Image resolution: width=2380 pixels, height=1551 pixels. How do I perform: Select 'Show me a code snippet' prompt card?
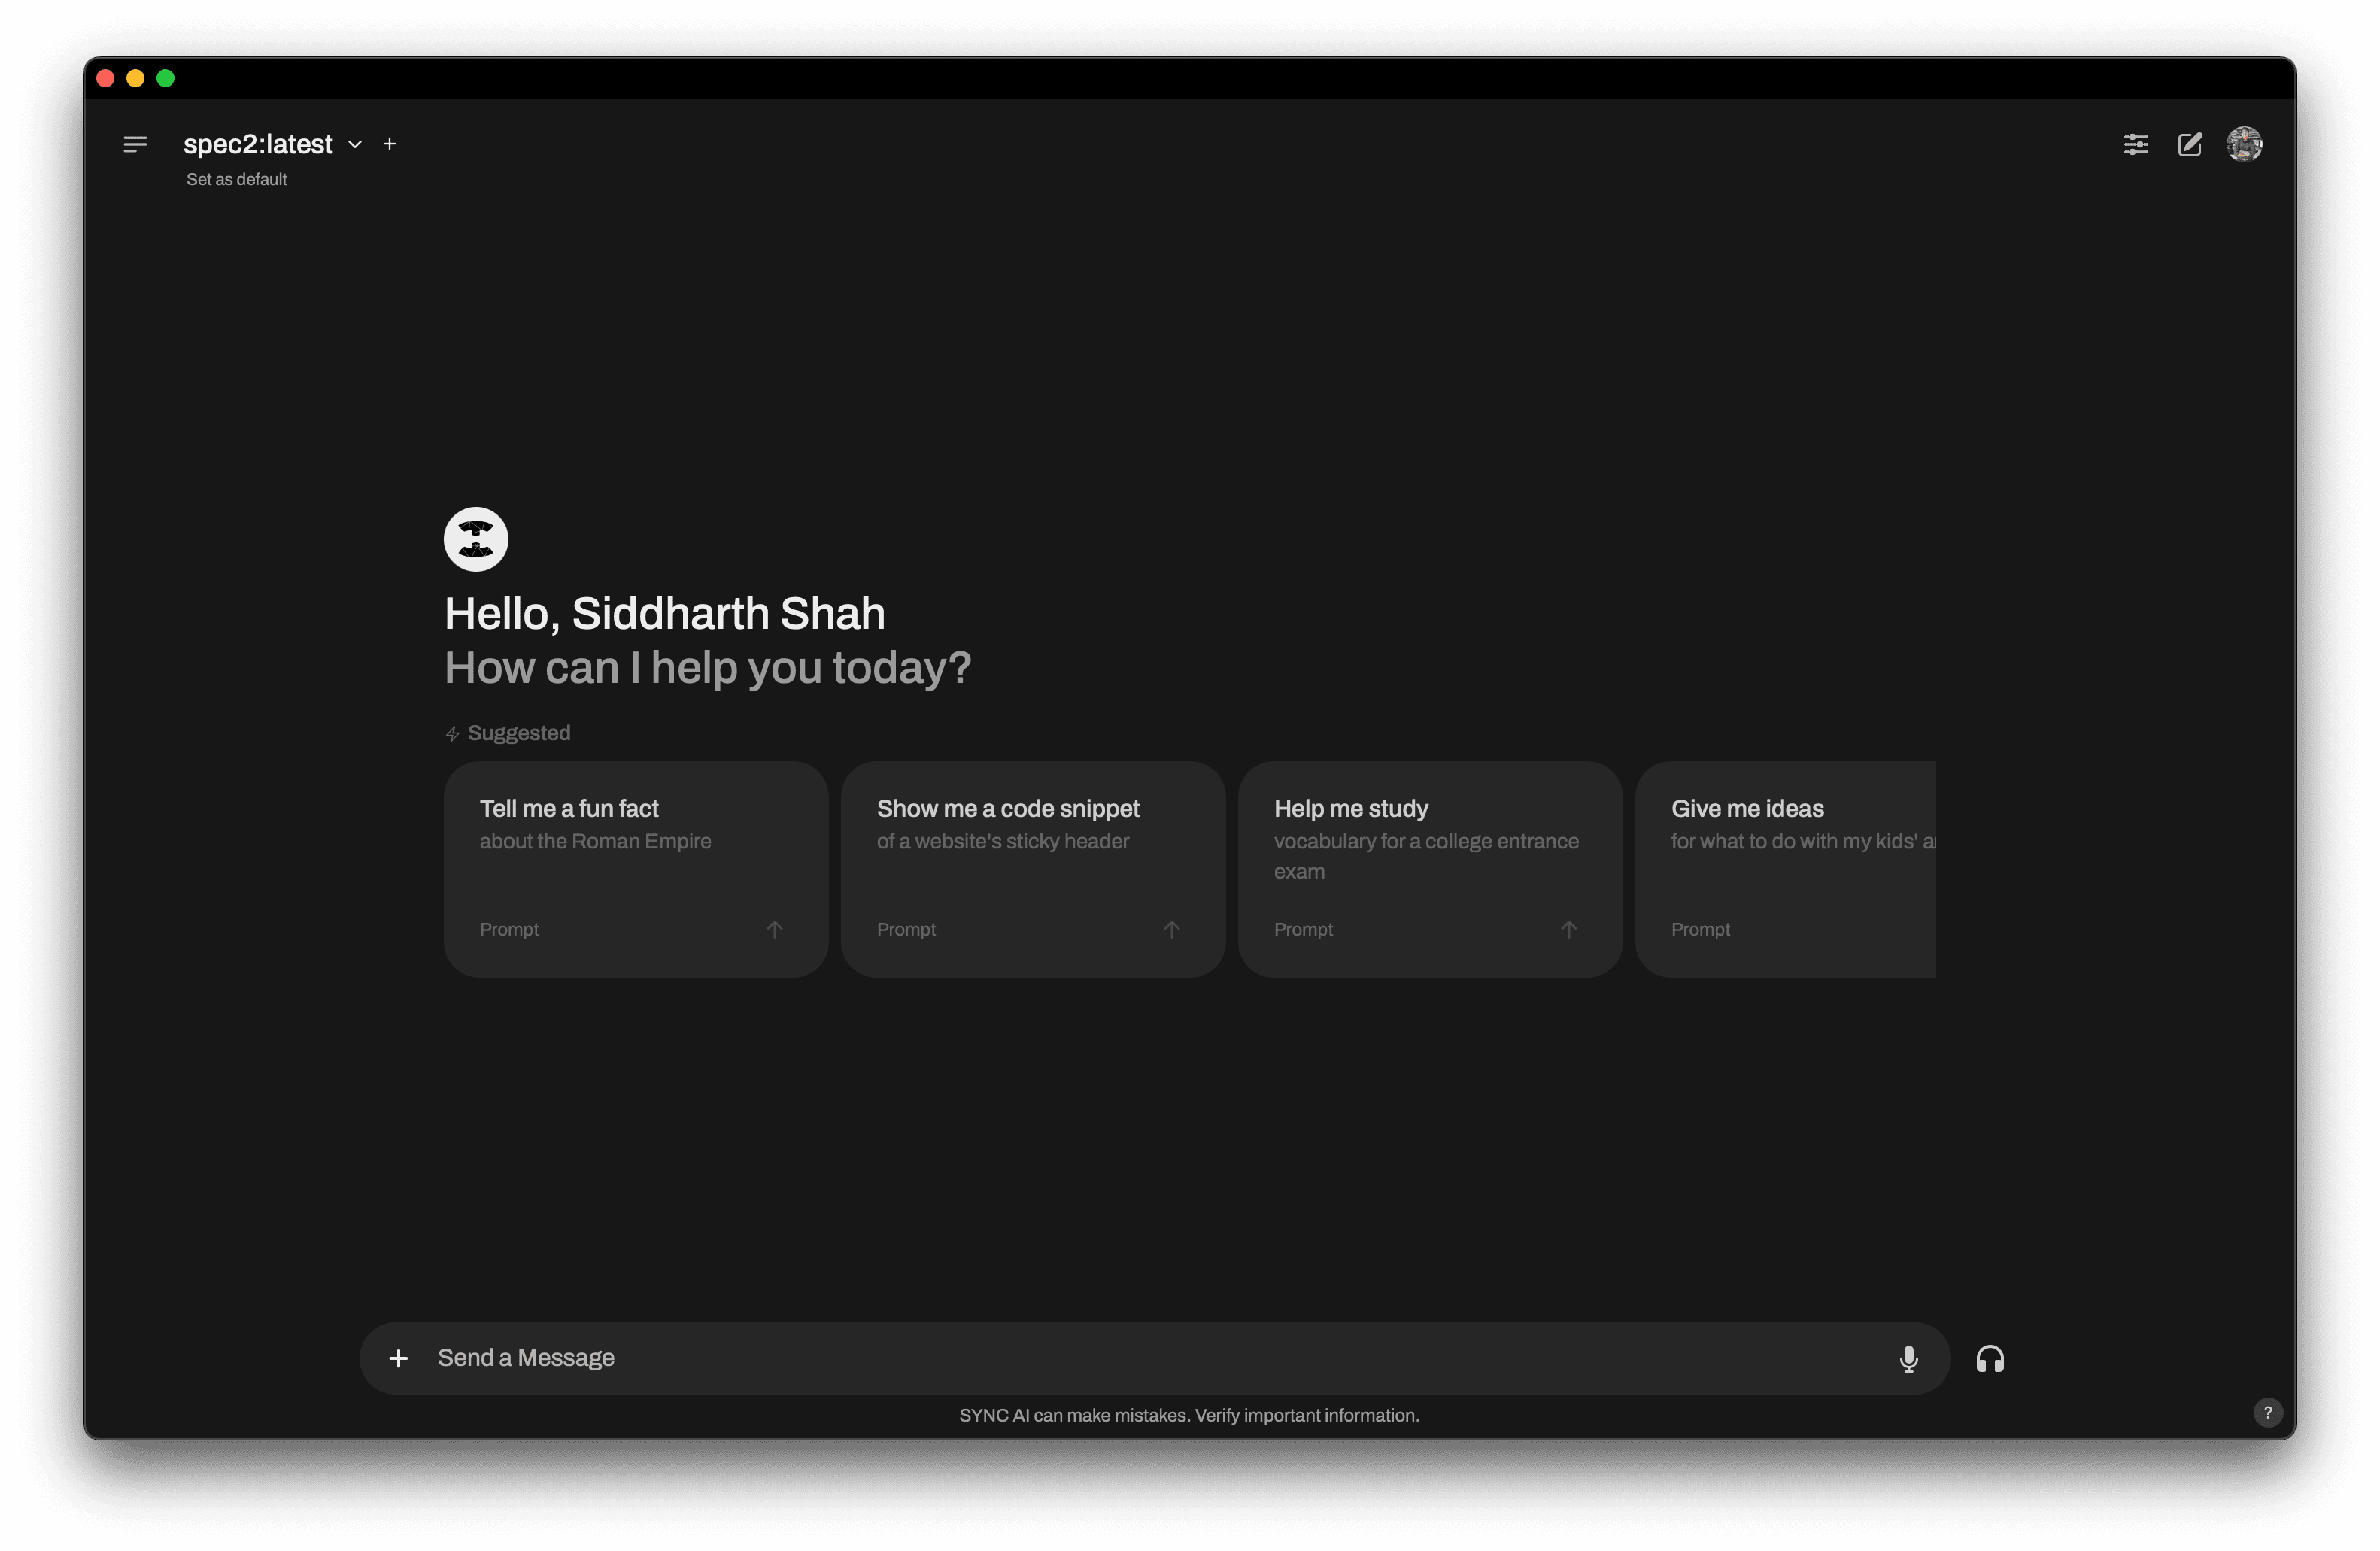[1032, 867]
